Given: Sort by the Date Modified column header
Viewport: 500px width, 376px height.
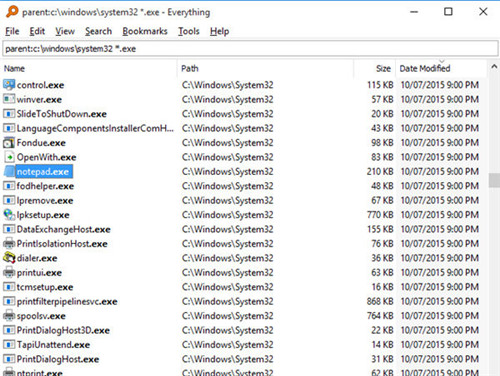Looking at the screenshot, I should (x=441, y=68).
